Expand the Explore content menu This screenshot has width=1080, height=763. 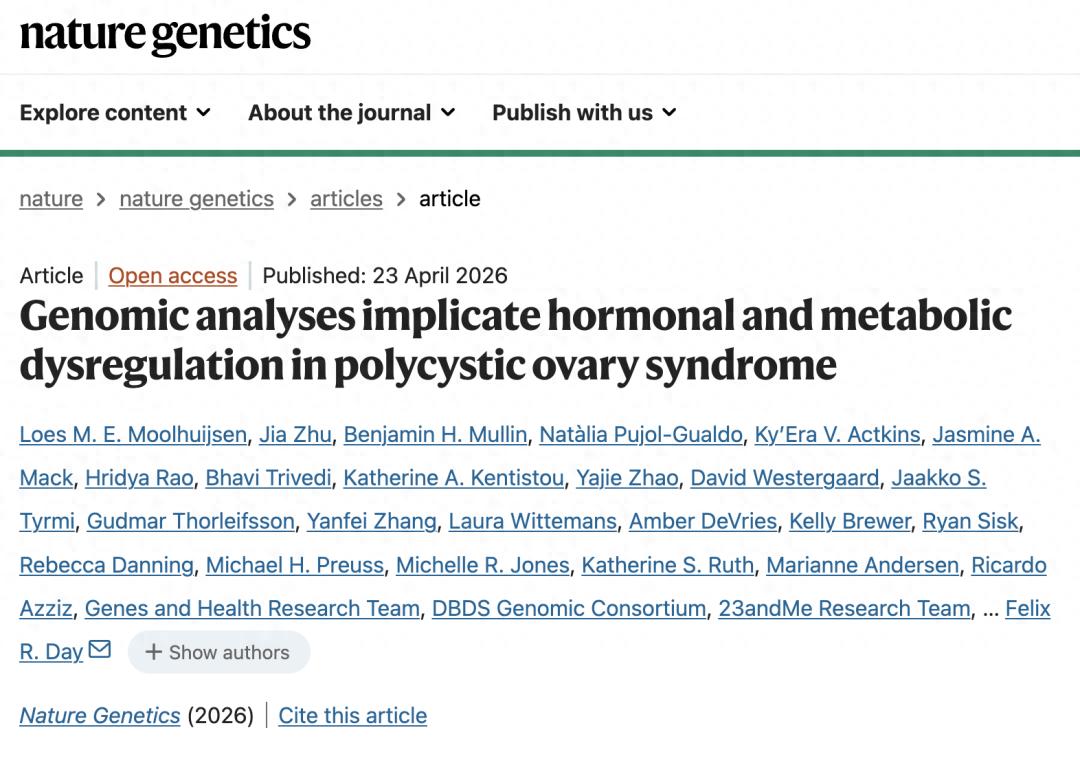tap(115, 113)
